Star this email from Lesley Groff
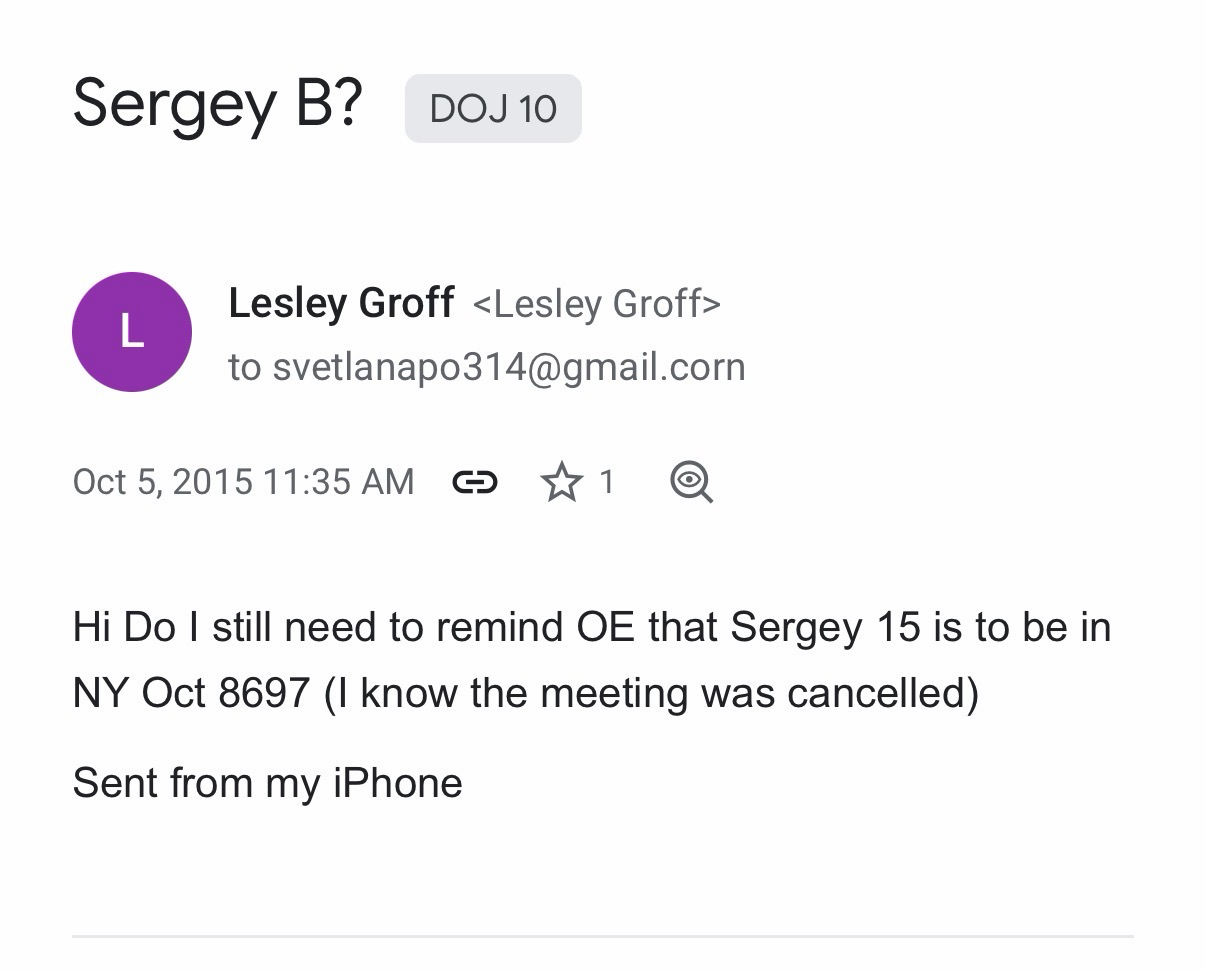The image size is (1206, 970). coord(561,483)
